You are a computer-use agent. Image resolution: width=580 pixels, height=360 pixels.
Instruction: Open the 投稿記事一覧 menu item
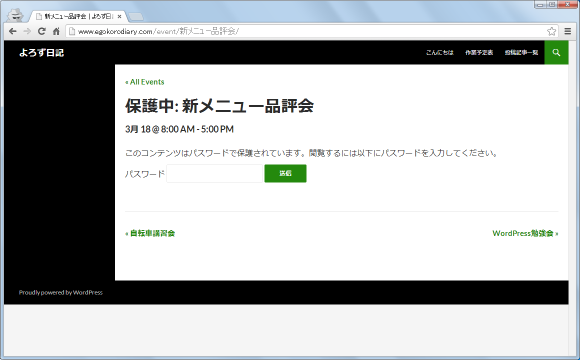click(x=521, y=53)
